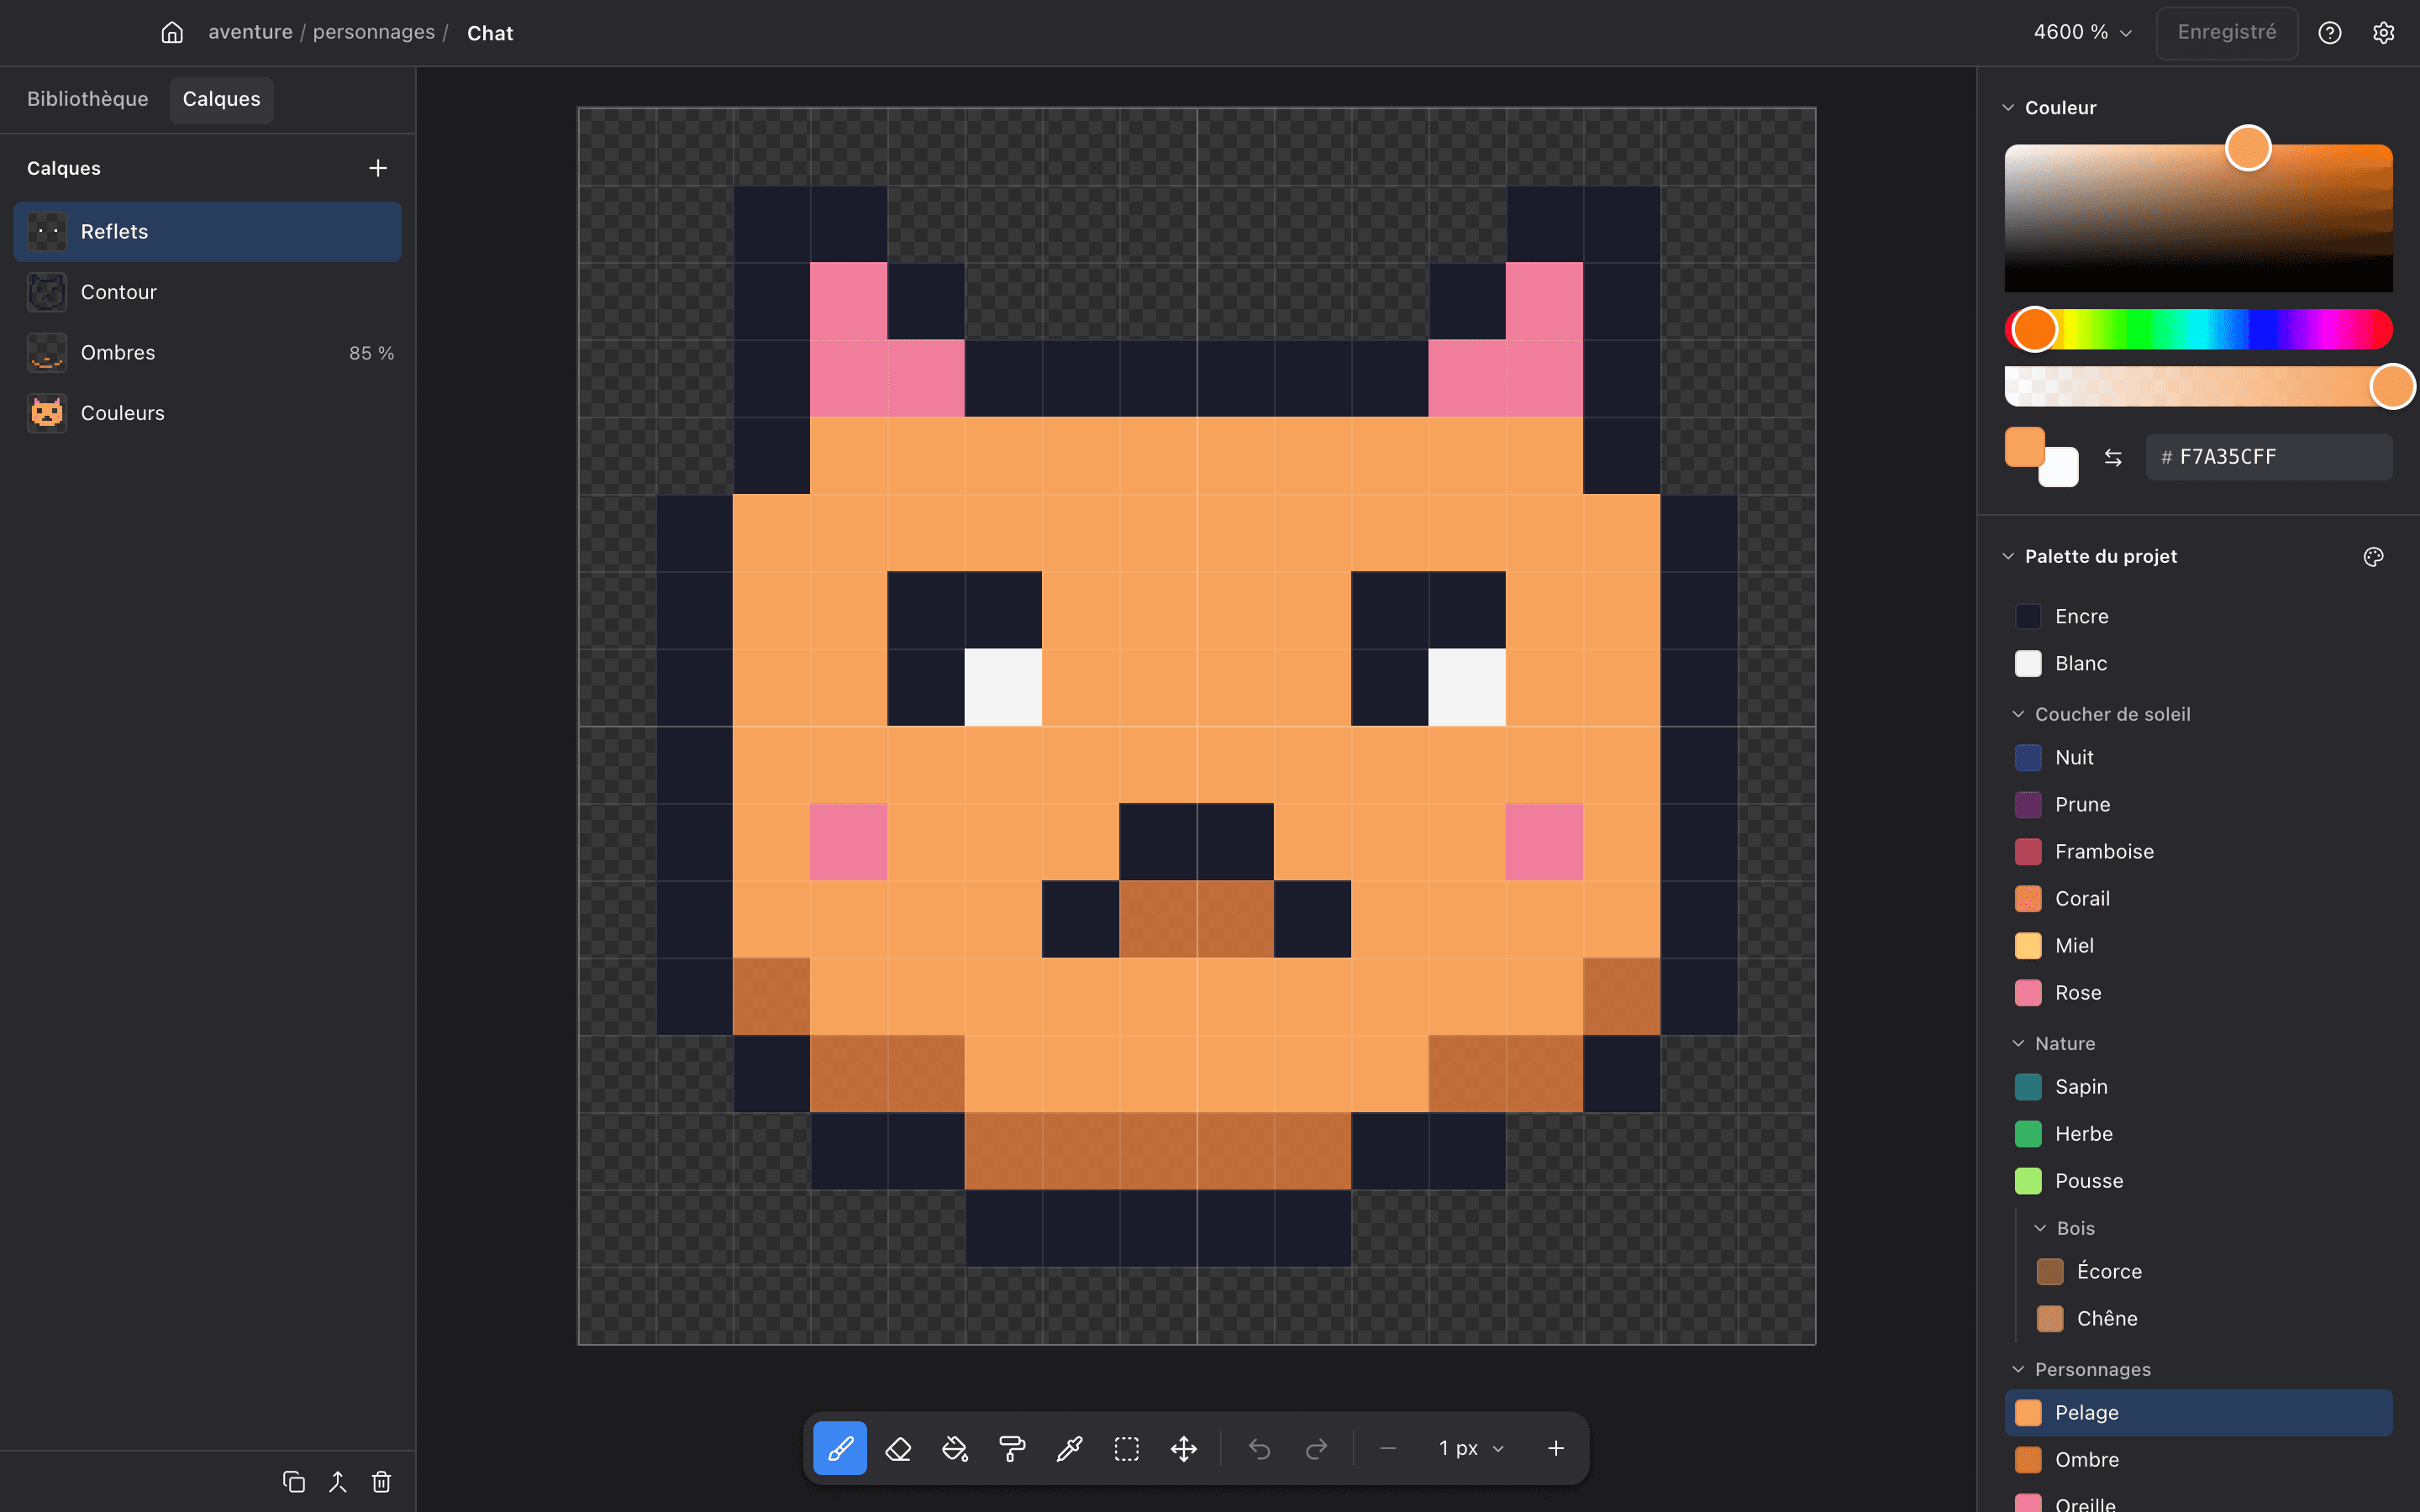Switch to the Calques tab
The width and height of the screenshot is (2420, 1512).
tap(221, 99)
